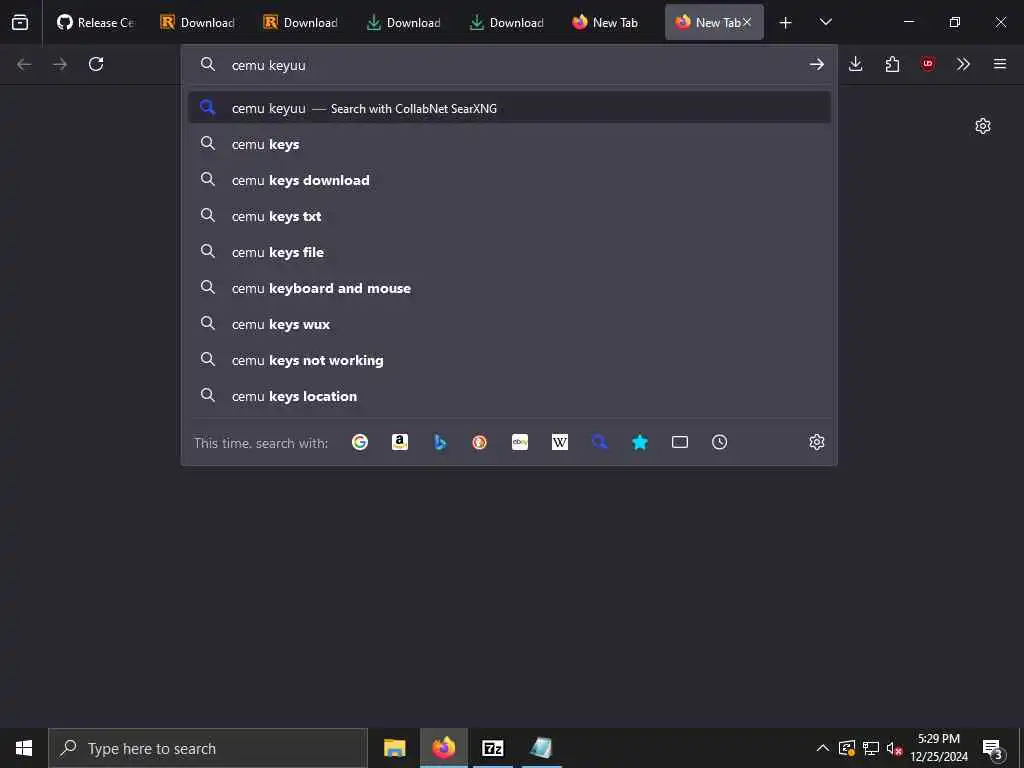Open 7-Zip from the taskbar
Viewport: 1024px width, 768px height.
[x=492, y=748]
